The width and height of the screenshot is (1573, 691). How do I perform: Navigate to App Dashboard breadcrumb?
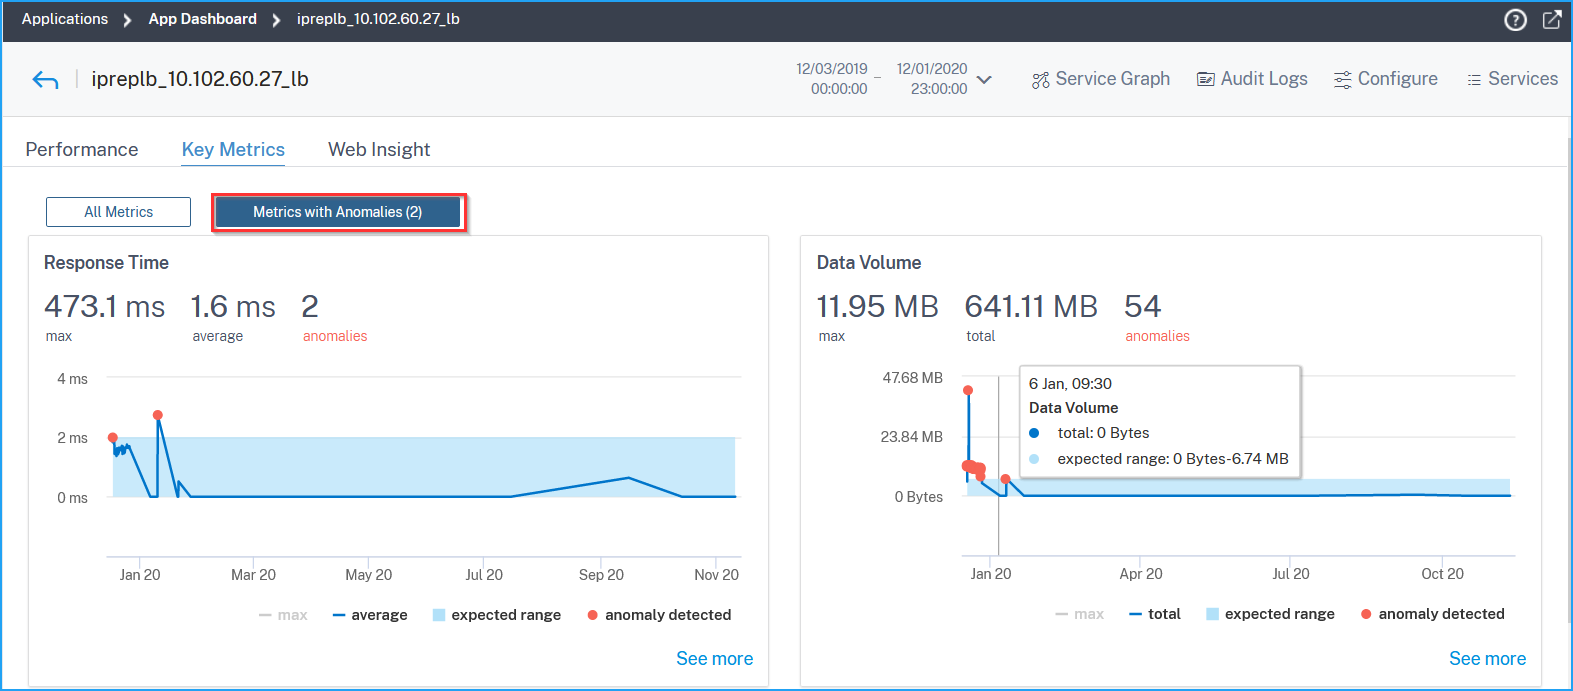pyautogui.click(x=203, y=19)
